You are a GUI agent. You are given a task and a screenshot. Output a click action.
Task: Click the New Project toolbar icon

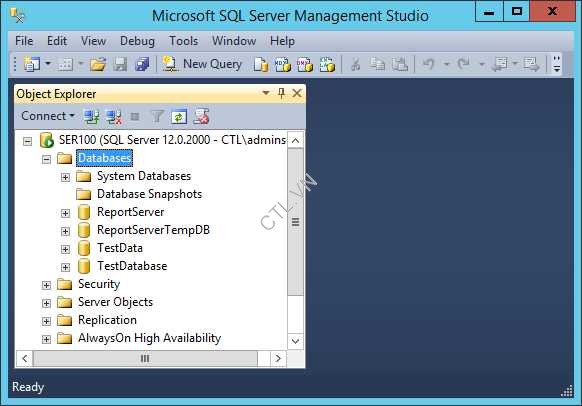[x=32, y=64]
